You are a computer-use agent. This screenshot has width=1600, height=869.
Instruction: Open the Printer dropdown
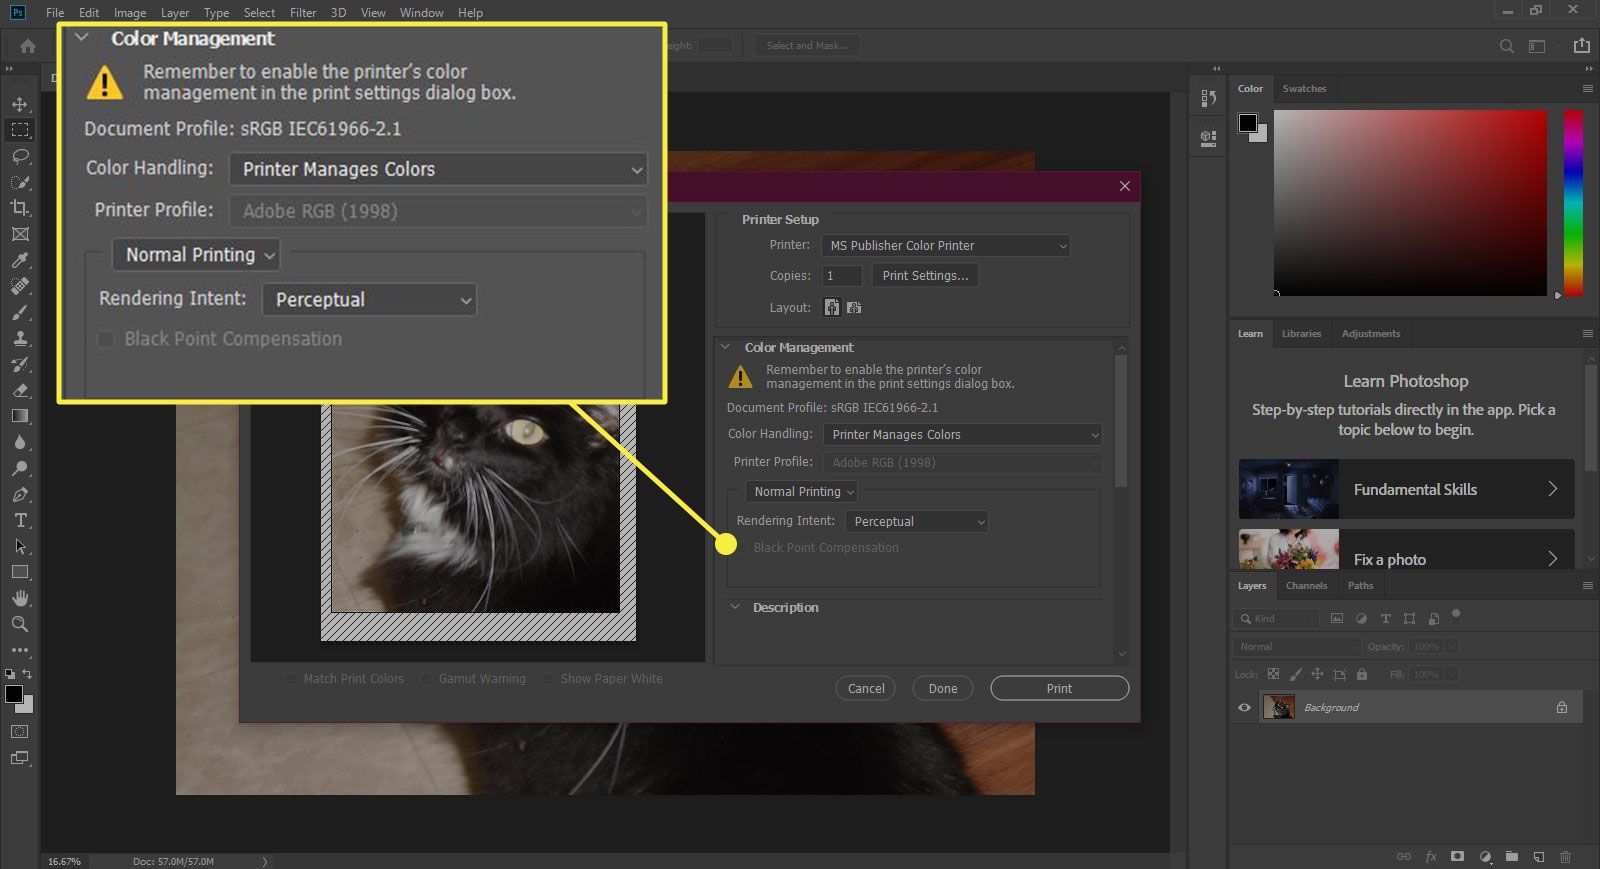click(x=945, y=246)
